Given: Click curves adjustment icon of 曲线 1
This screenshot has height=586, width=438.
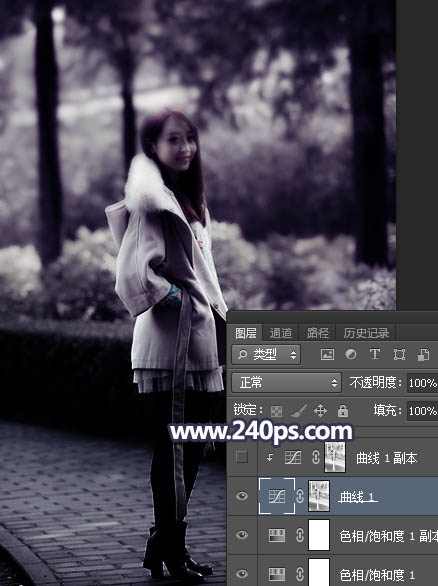Looking at the screenshot, I should (277, 496).
